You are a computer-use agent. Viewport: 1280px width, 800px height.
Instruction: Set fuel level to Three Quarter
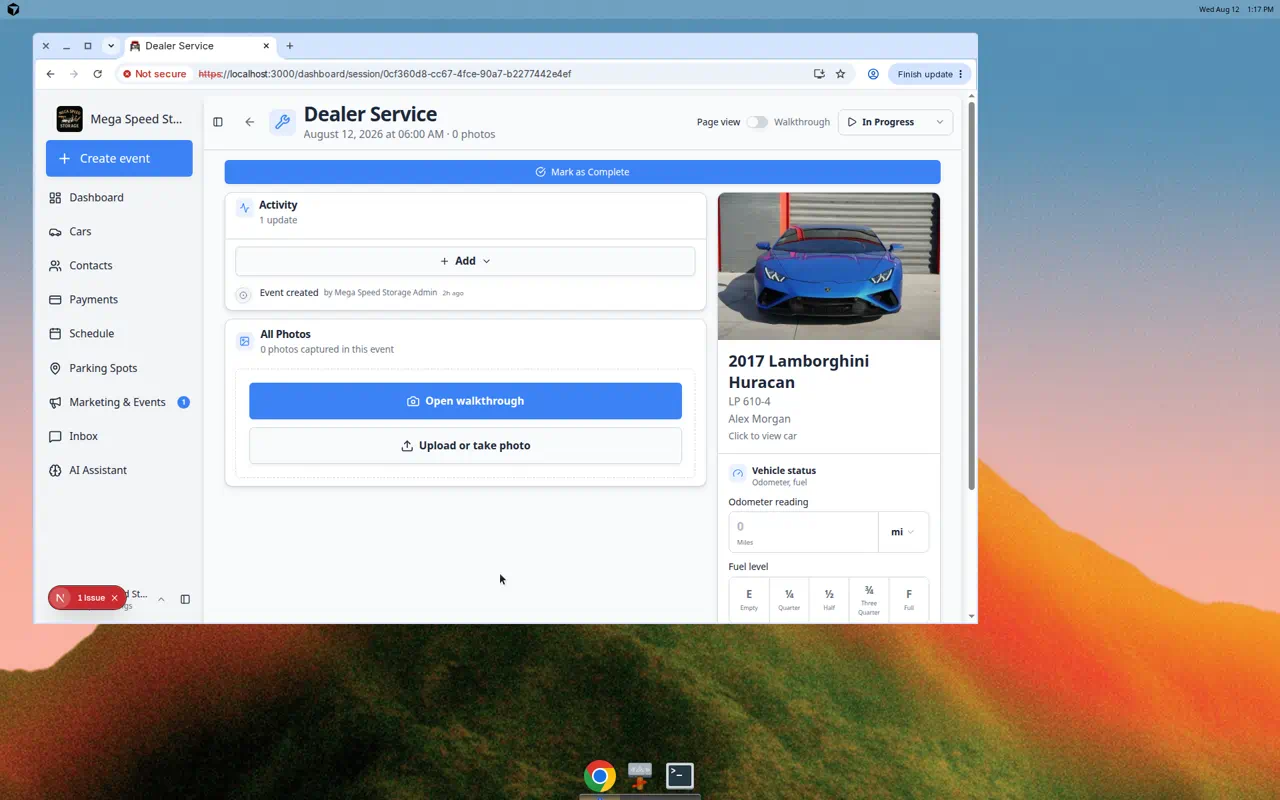click(869, 600)
